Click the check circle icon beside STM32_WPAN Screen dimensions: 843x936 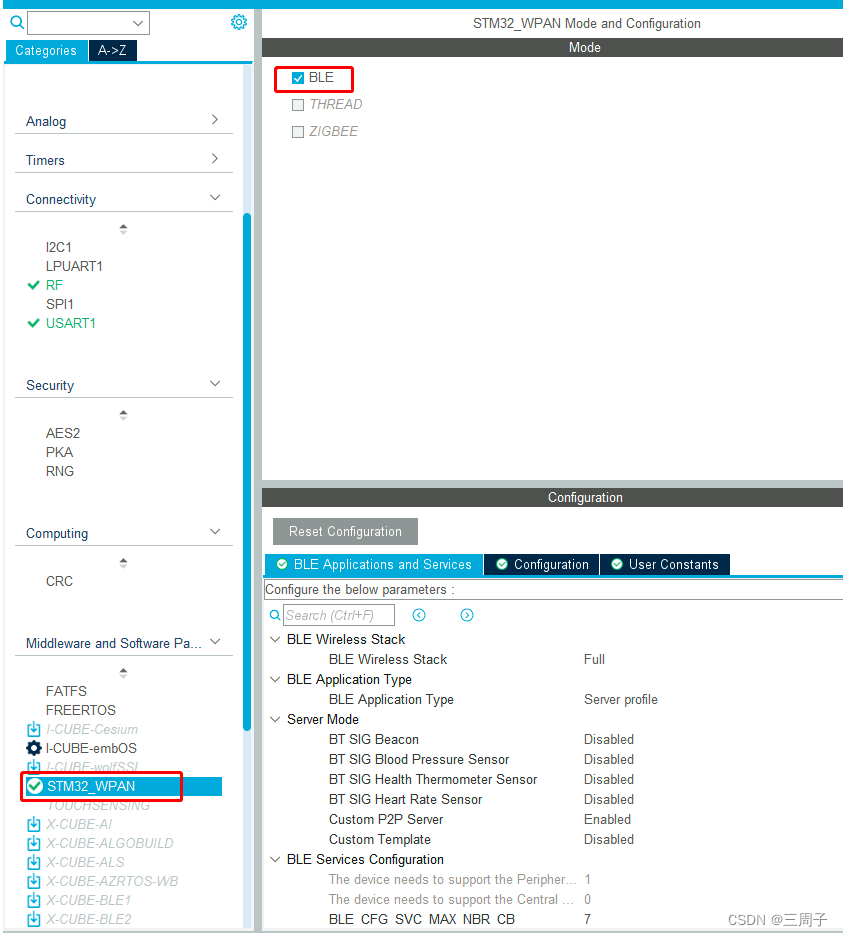[x=35, y=786]
